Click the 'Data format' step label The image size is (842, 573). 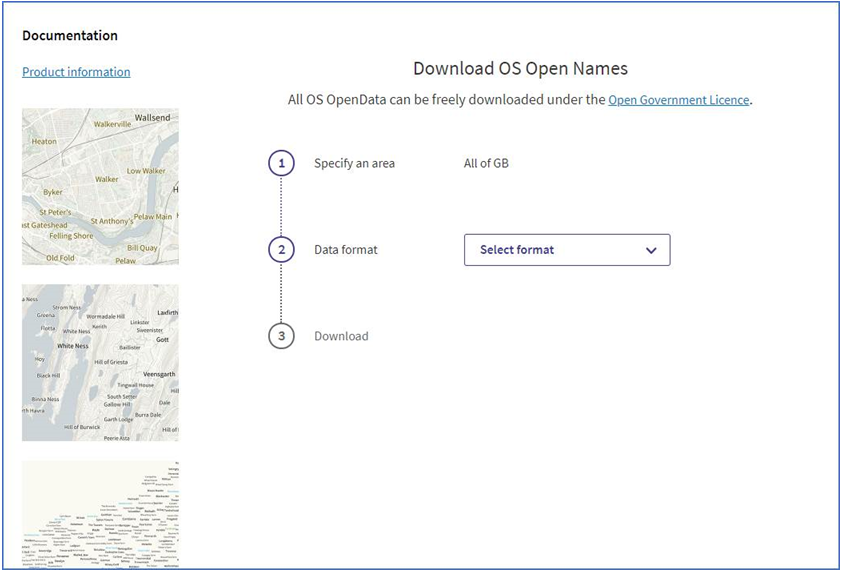[346, 250]
